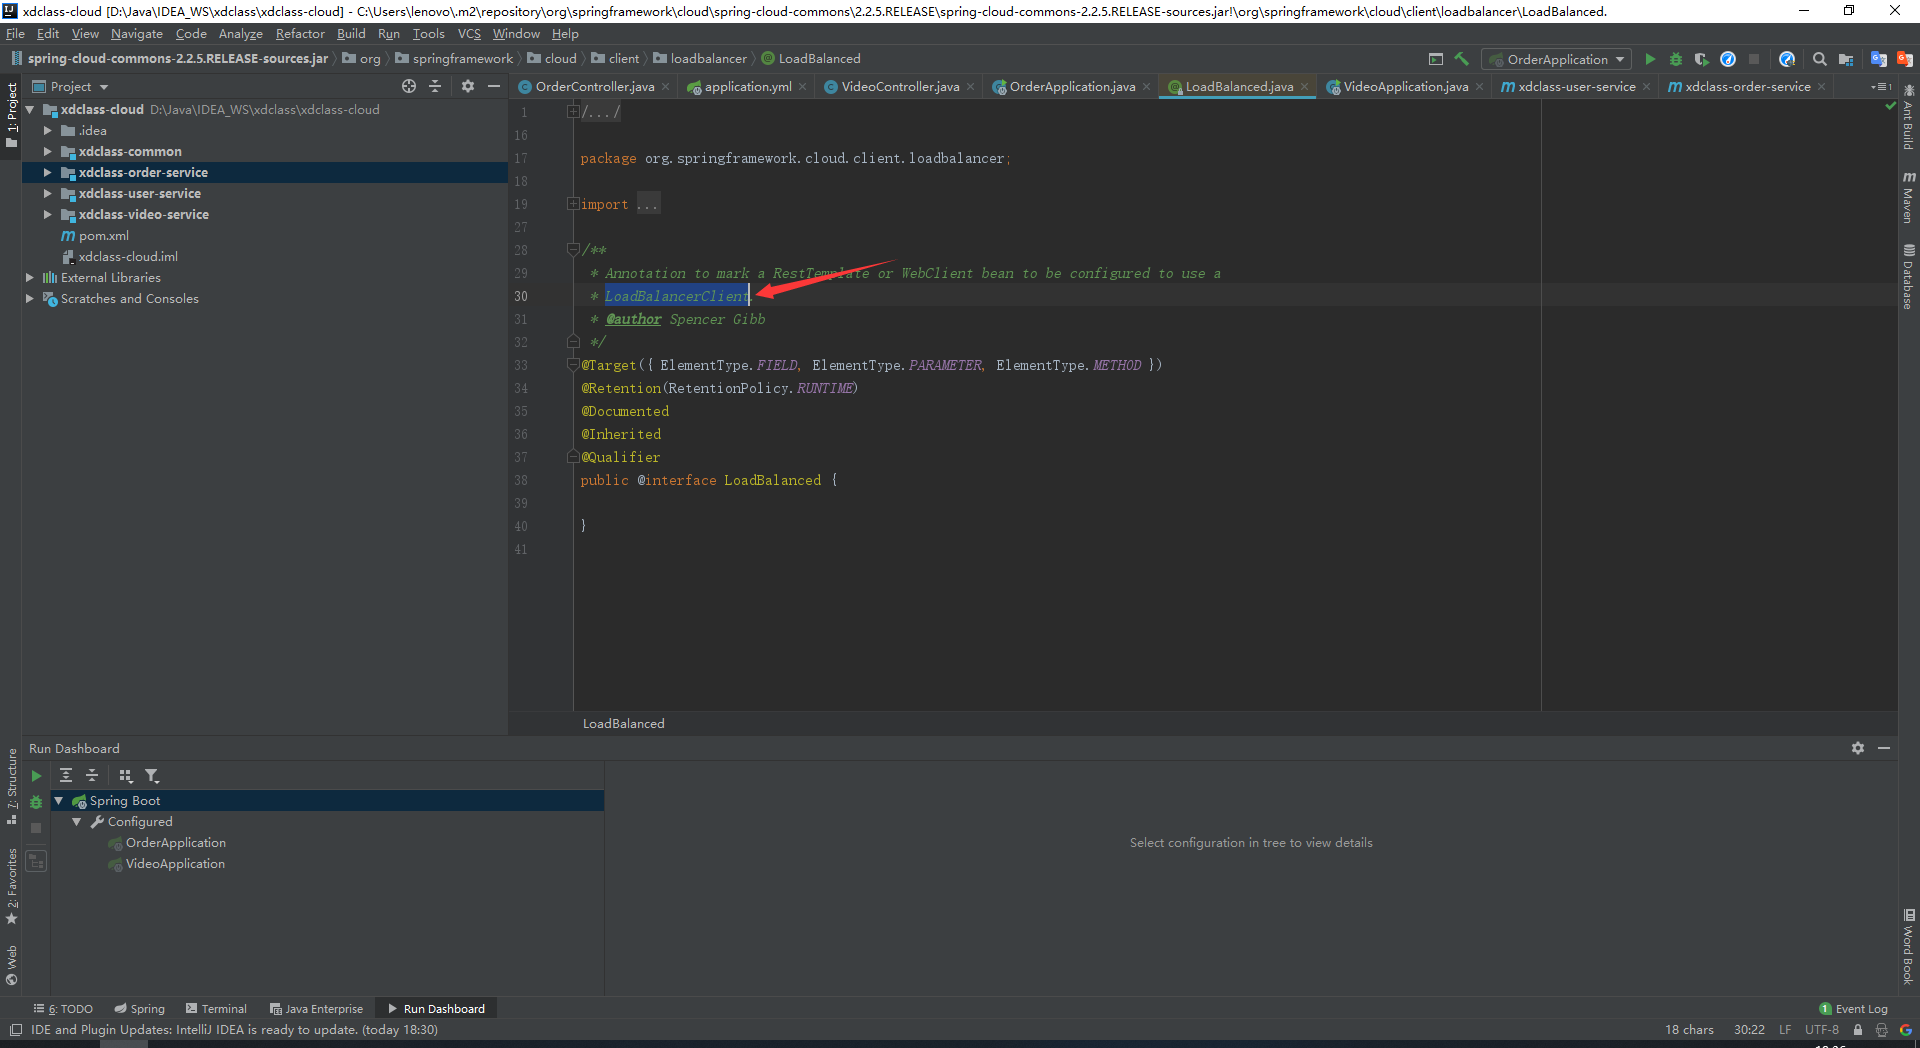Image resolution: width=1920 pixels, height=1048 pixels.
Task: Toggle the Database tool window sidebar button
Action: tap(1908, 277)
